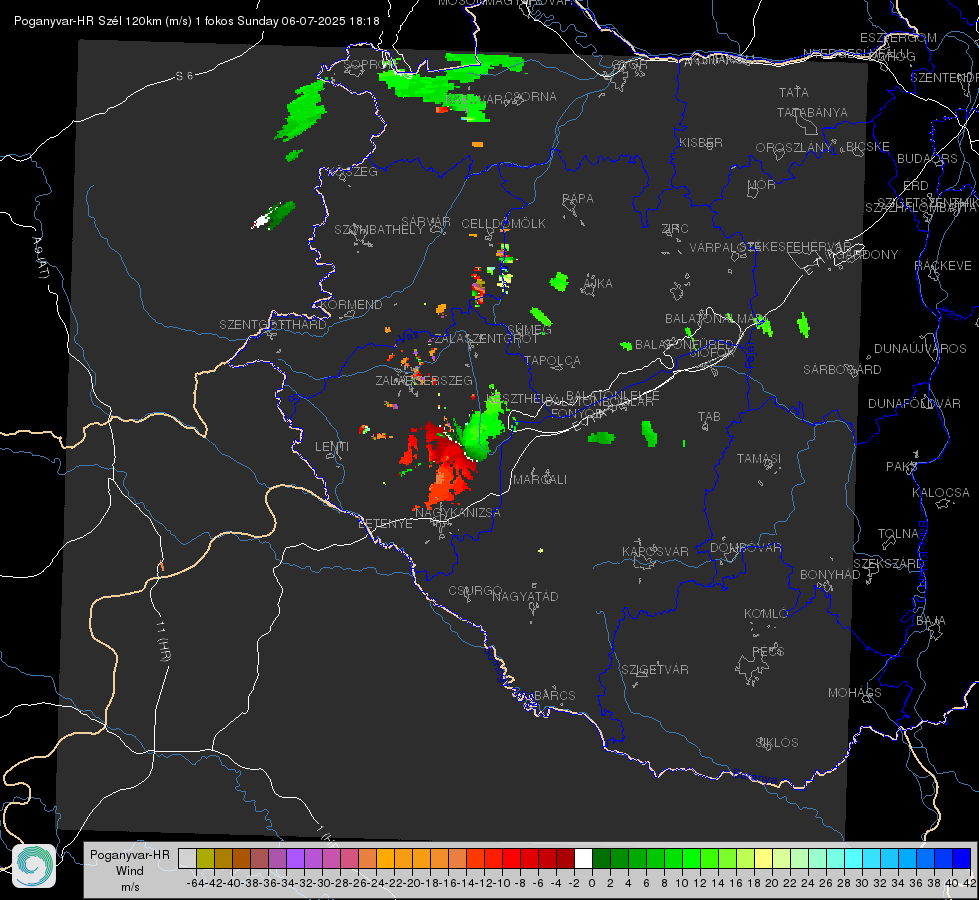
Task: Click the SZIGETVAR label
Action: coord(654,670)
